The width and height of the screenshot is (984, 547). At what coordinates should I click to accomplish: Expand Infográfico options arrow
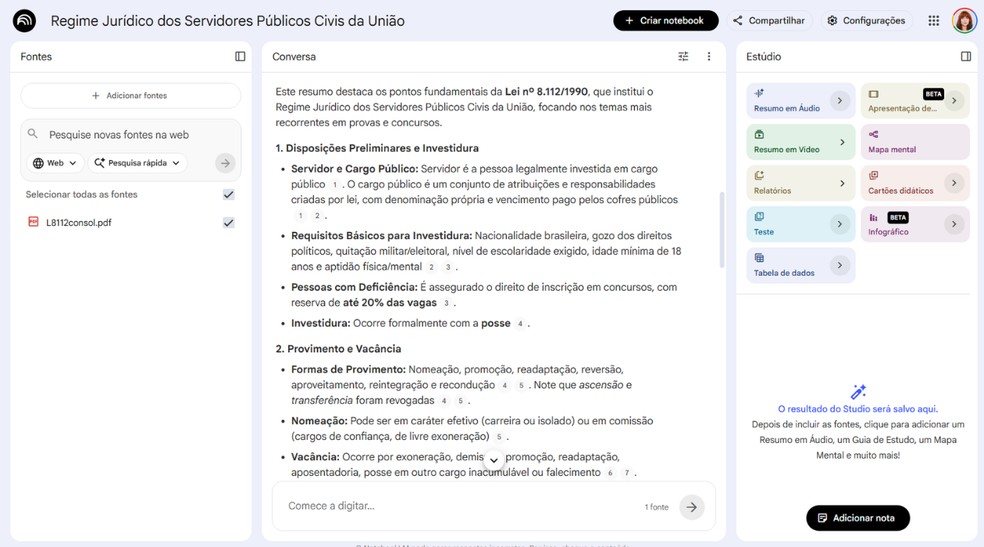coord(954,224)
